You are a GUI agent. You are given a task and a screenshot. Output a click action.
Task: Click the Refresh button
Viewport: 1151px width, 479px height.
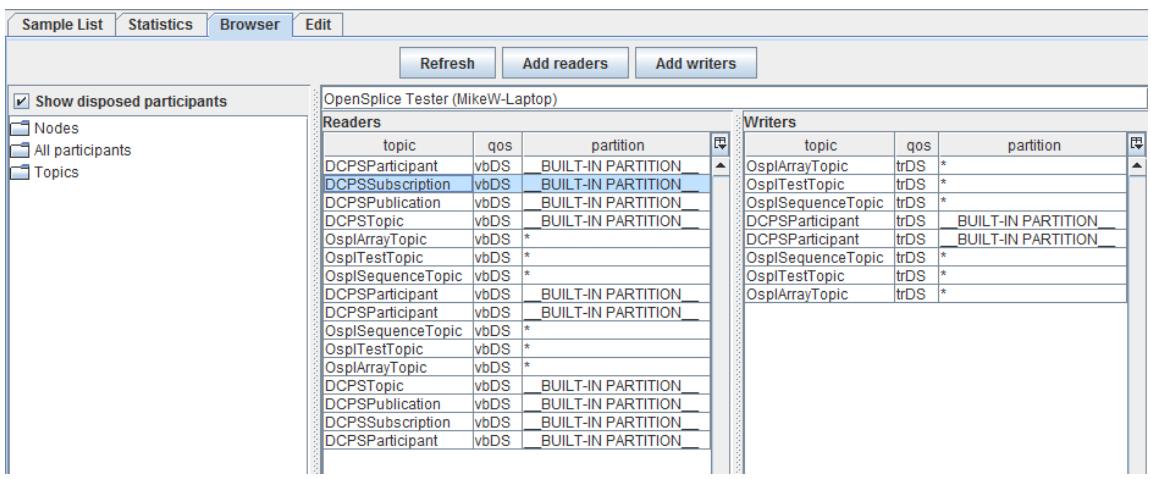pyautogui.click(x=447, y=63)
